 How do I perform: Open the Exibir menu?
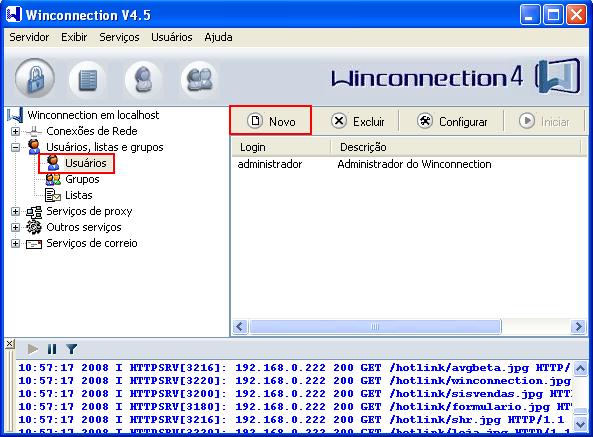(74, 37)
